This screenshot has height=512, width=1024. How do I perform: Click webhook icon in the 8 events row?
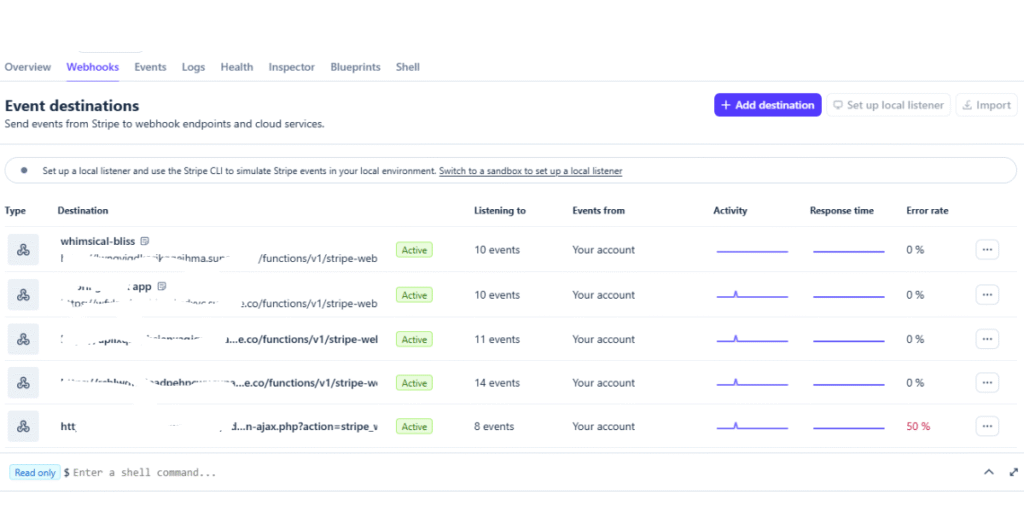click(x=23, y=427)
